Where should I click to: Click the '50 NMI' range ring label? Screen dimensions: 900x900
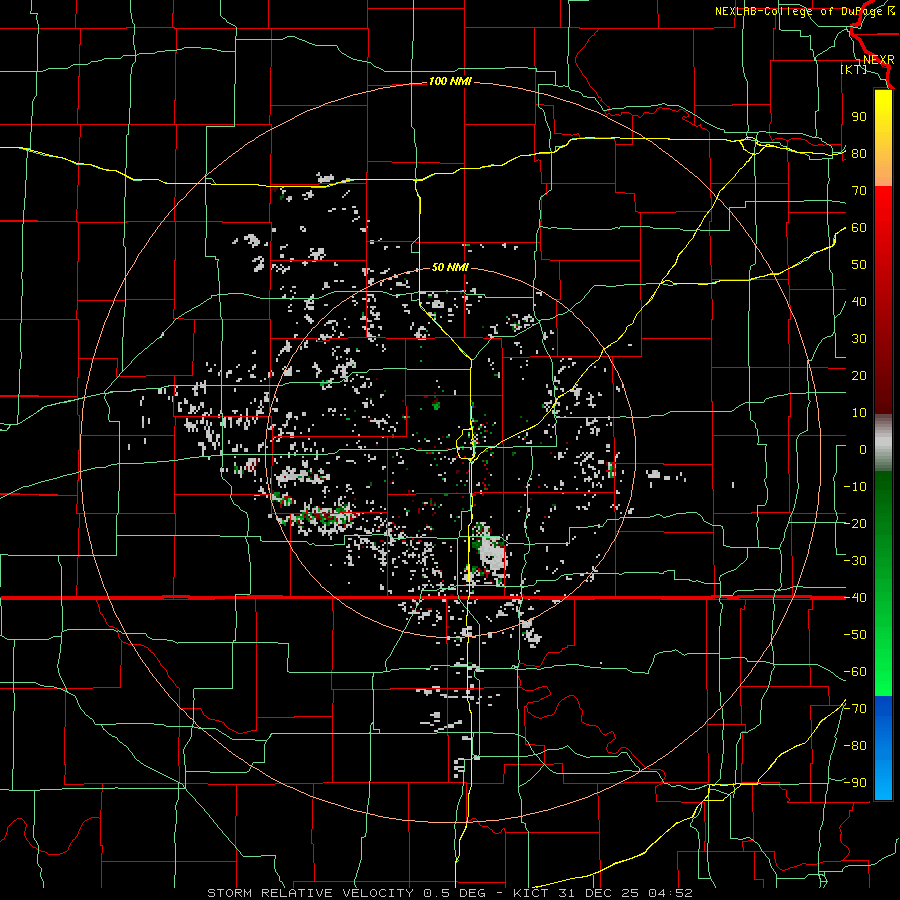click(x=450, y=267)
